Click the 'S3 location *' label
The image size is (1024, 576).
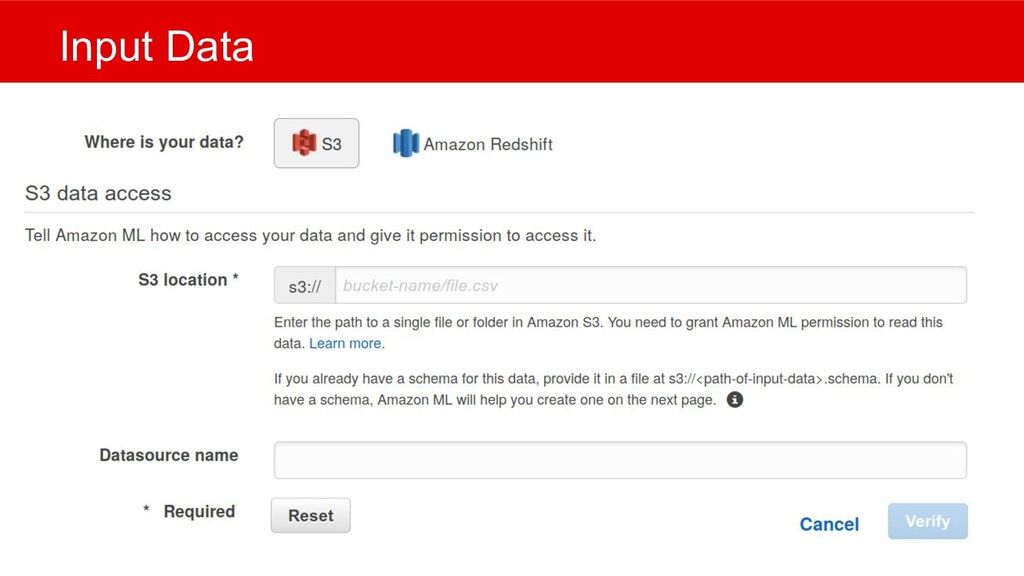click(x=188, y=280)
